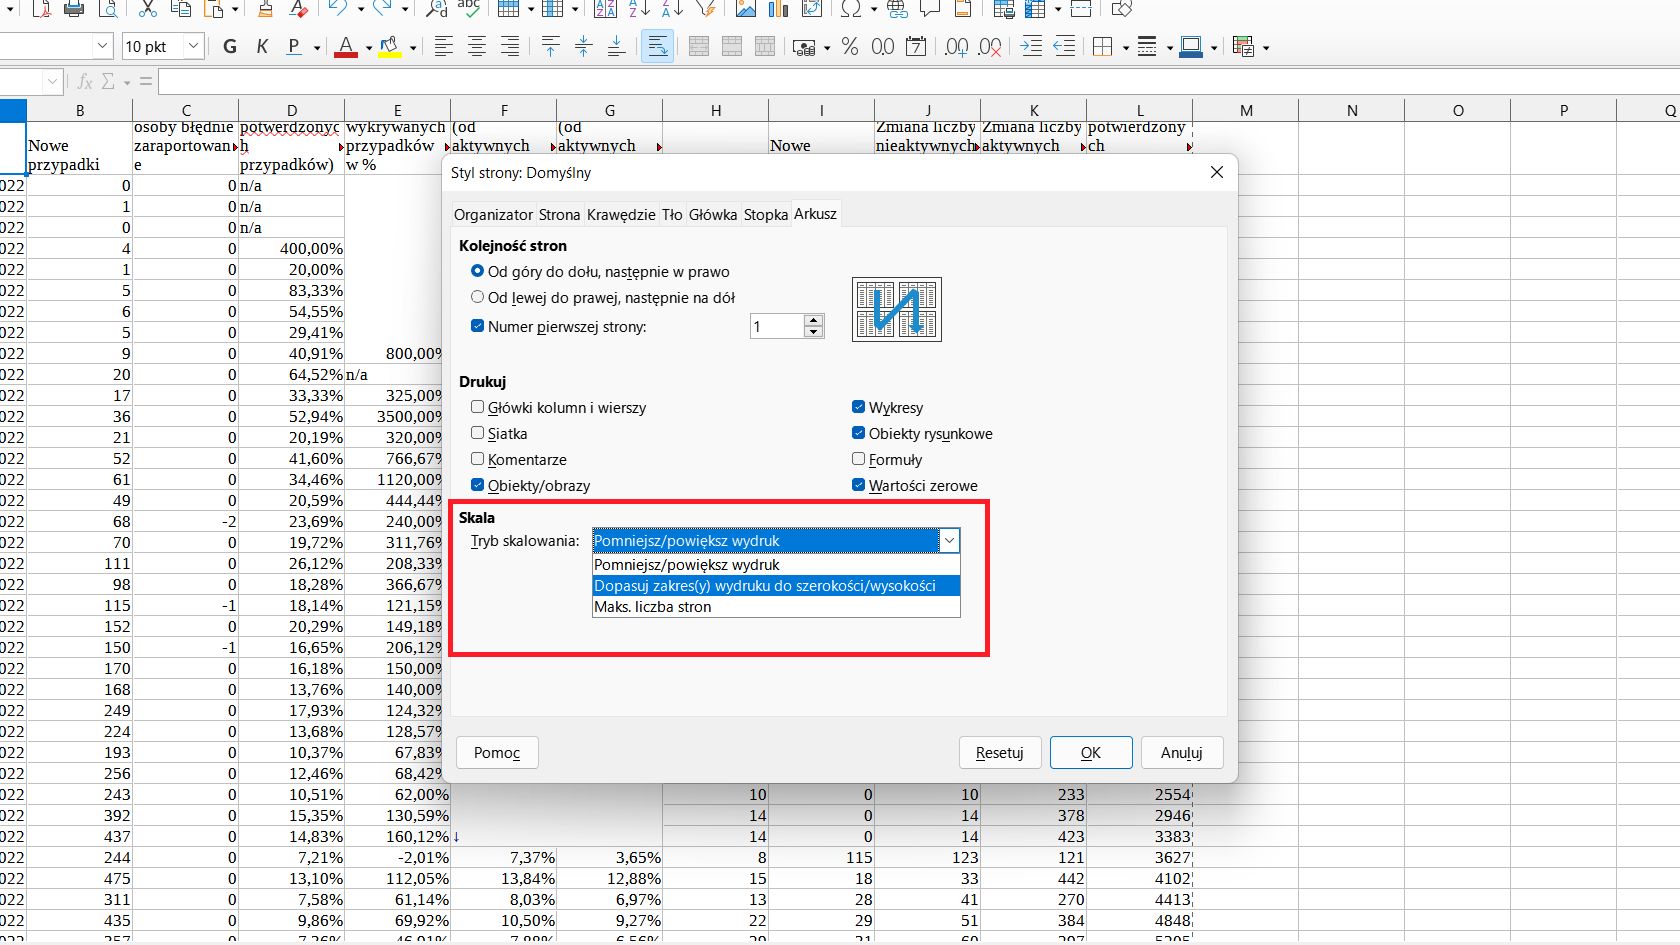Open the conditional formatting icon
1680x945 pixels.
1243,47
